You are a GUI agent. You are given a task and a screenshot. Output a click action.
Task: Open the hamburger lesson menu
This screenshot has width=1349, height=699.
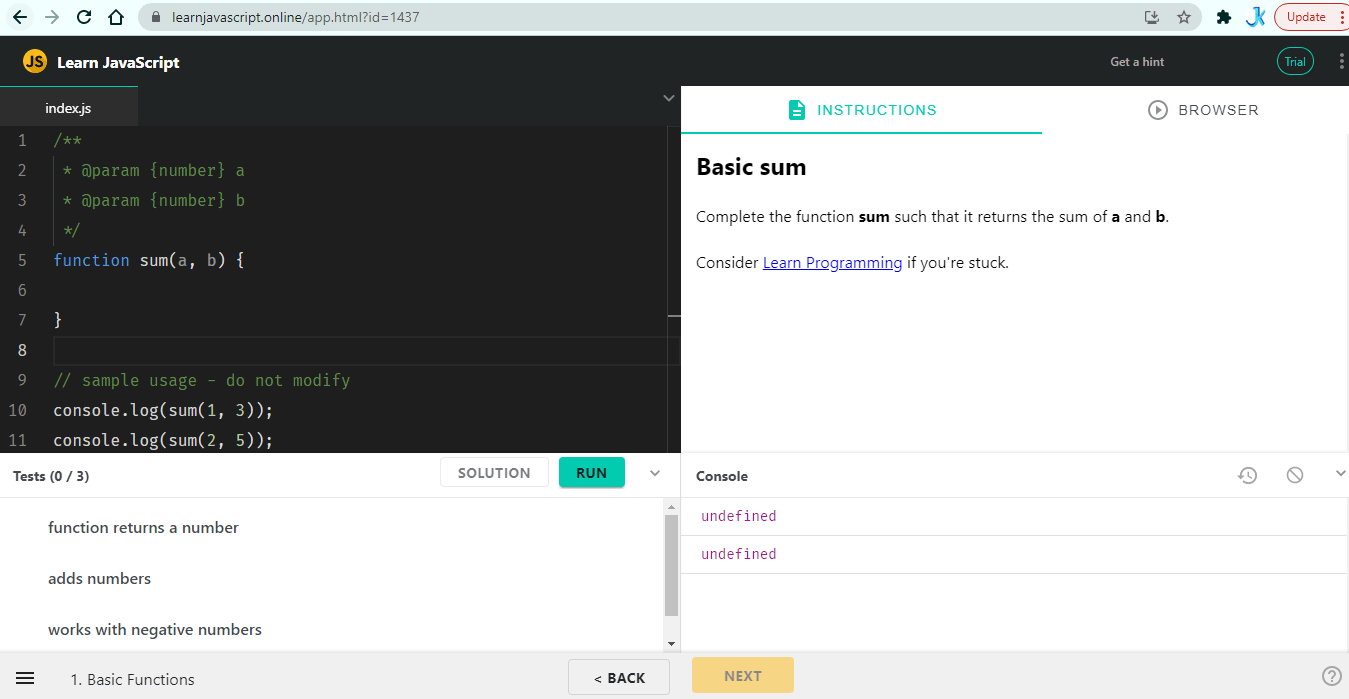coord(25,677)
